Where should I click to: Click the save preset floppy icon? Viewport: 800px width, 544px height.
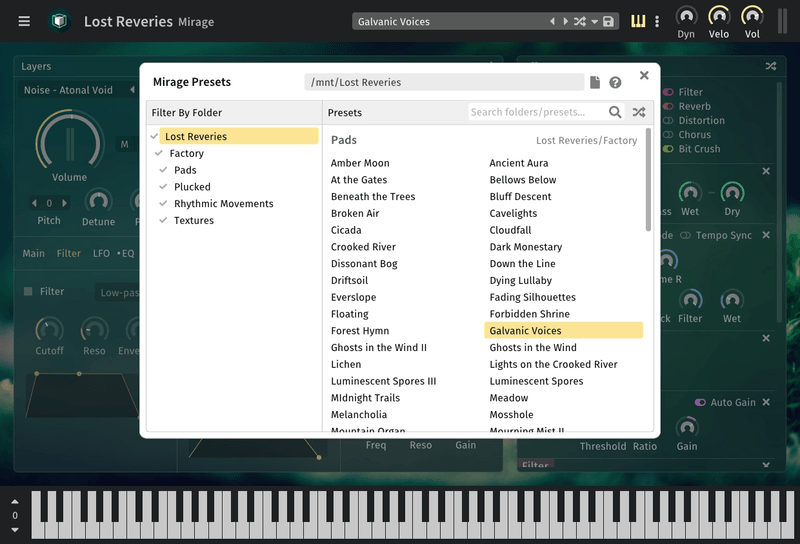pos(608,22)
